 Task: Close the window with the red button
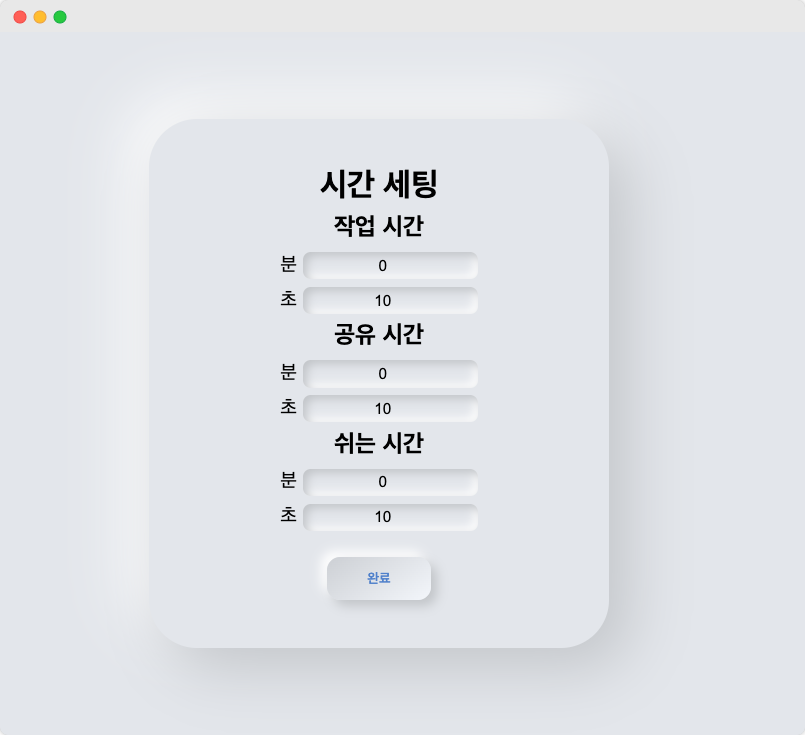[20, 17]
